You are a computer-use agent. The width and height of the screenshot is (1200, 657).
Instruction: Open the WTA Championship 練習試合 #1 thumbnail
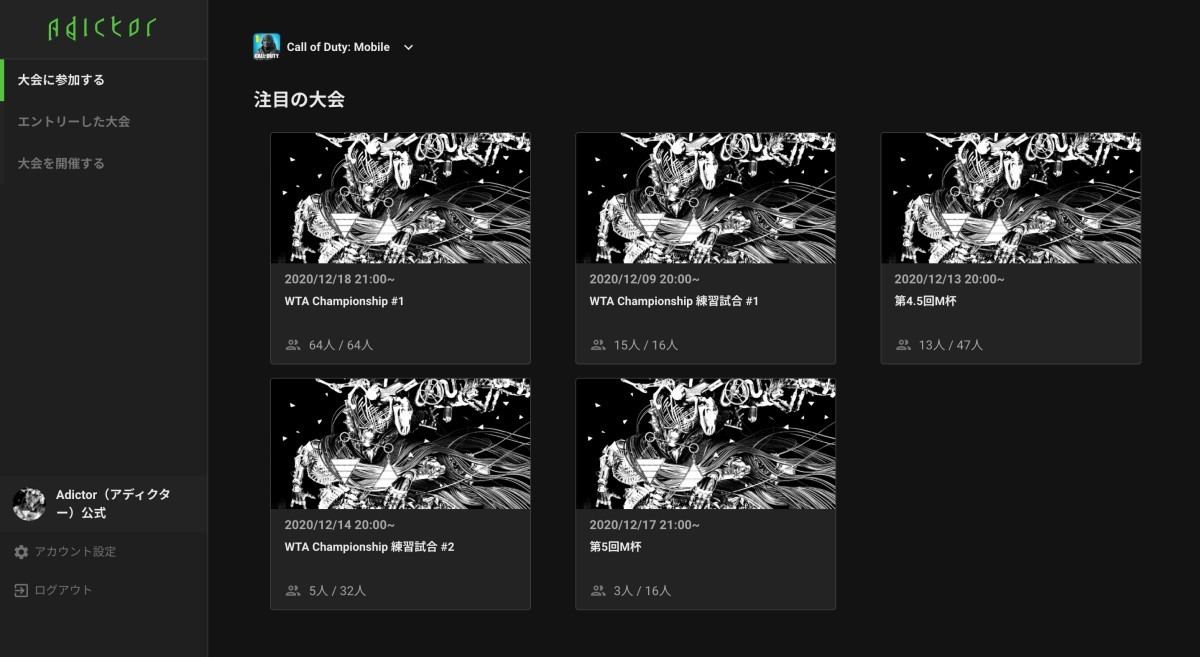(x=706, y=198)
